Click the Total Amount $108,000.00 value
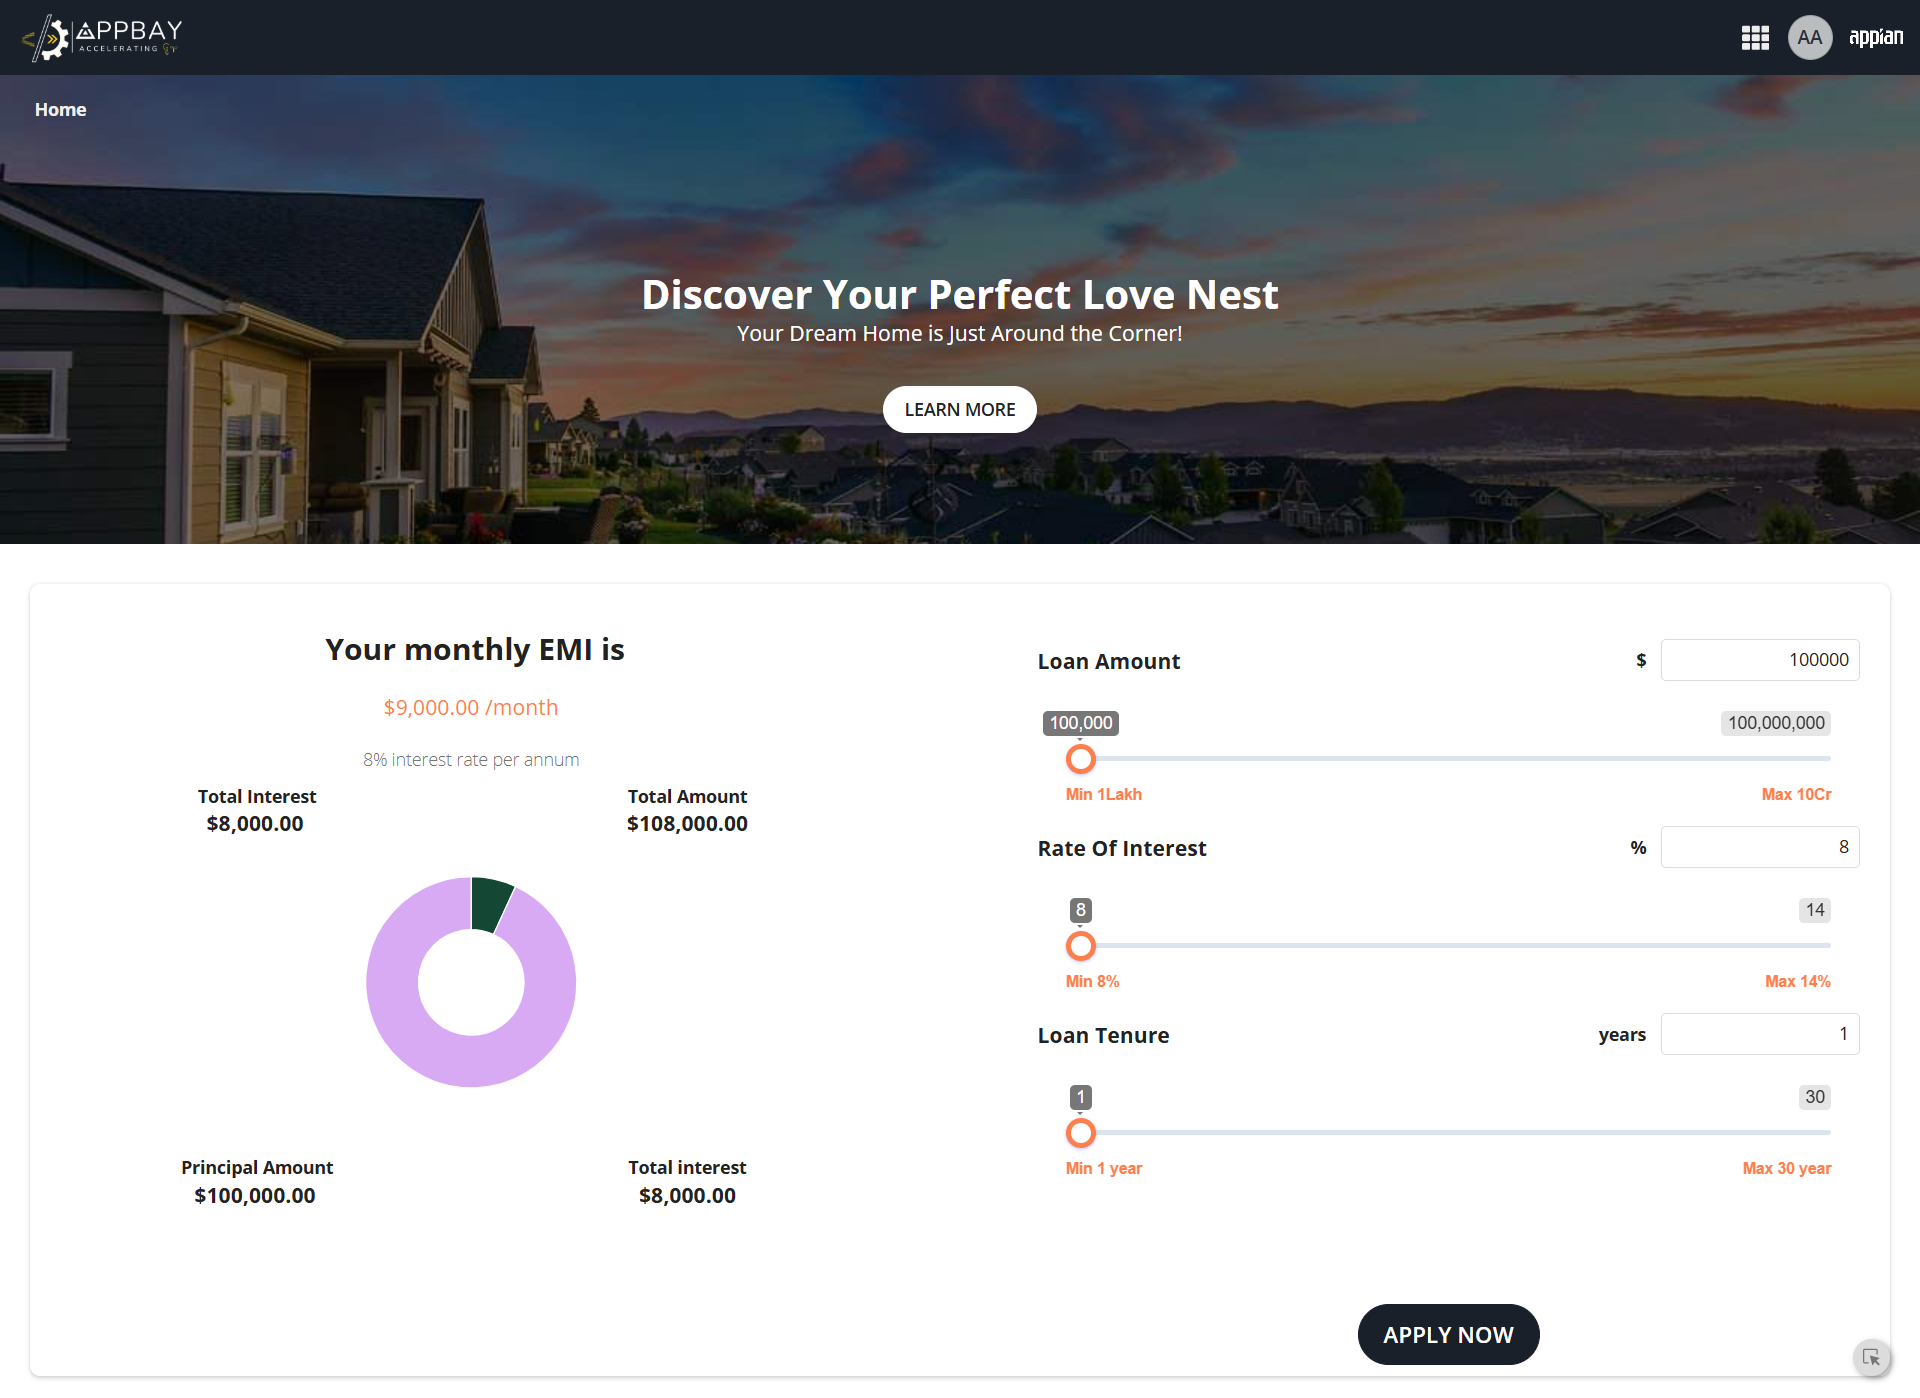The width and height of the screenshot is (1920, 1398). click(x=687, y=824)
